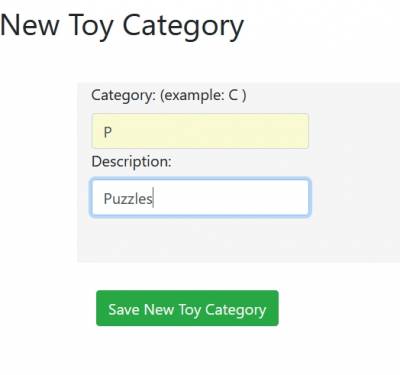Click empty space right of P in yellow field
This screenshot has height=375, width=400.
click(x=210, y=131)
